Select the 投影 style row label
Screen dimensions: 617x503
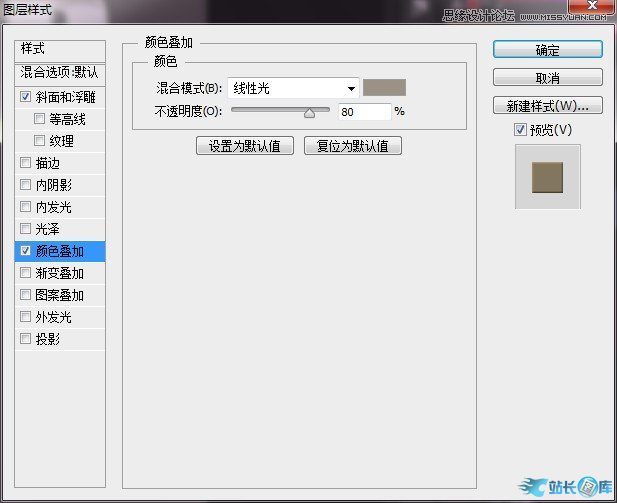pos(48,339)
